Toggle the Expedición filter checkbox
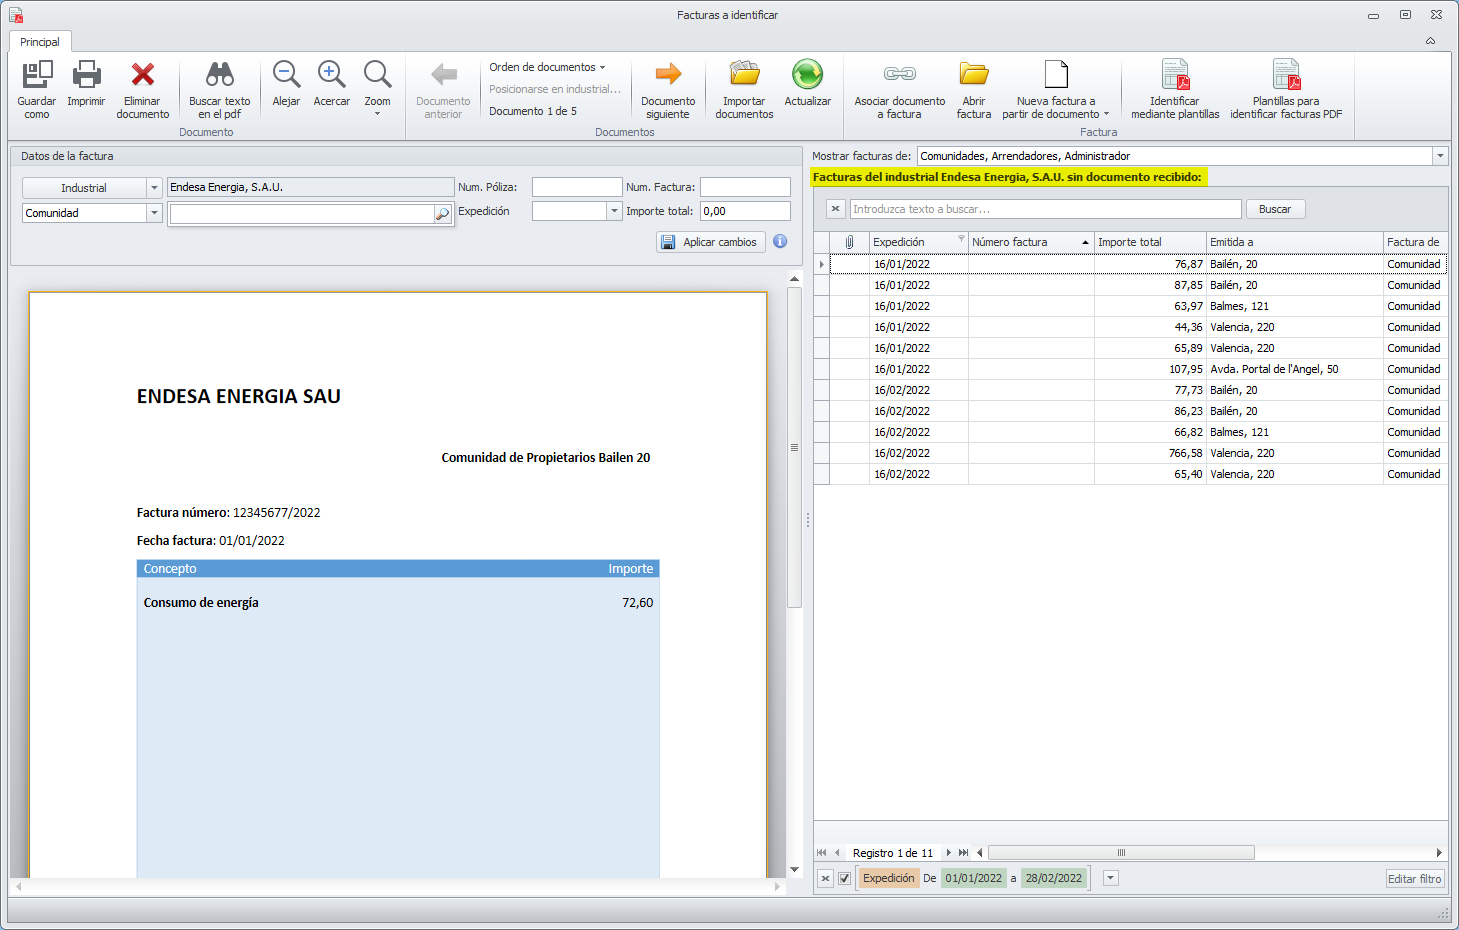Screen dimensions: 1459x930 (x=845, y=879)
